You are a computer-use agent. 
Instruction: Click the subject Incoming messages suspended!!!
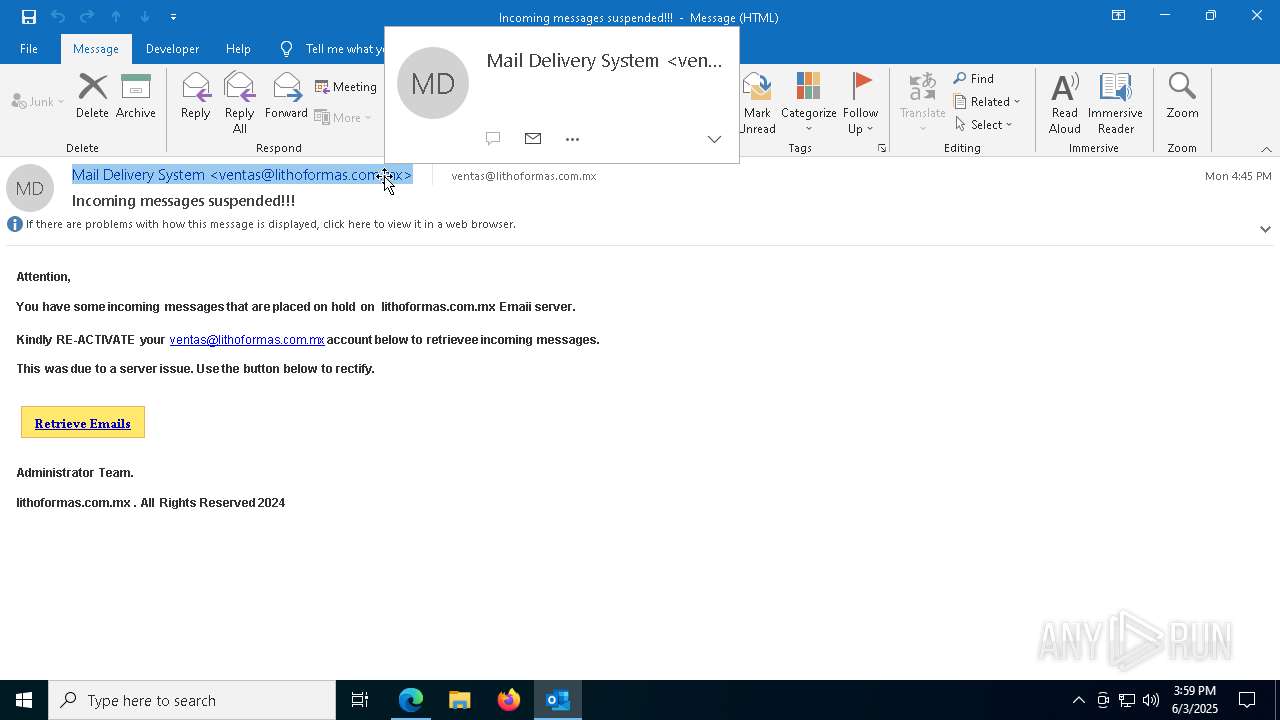tap(183, 201)
